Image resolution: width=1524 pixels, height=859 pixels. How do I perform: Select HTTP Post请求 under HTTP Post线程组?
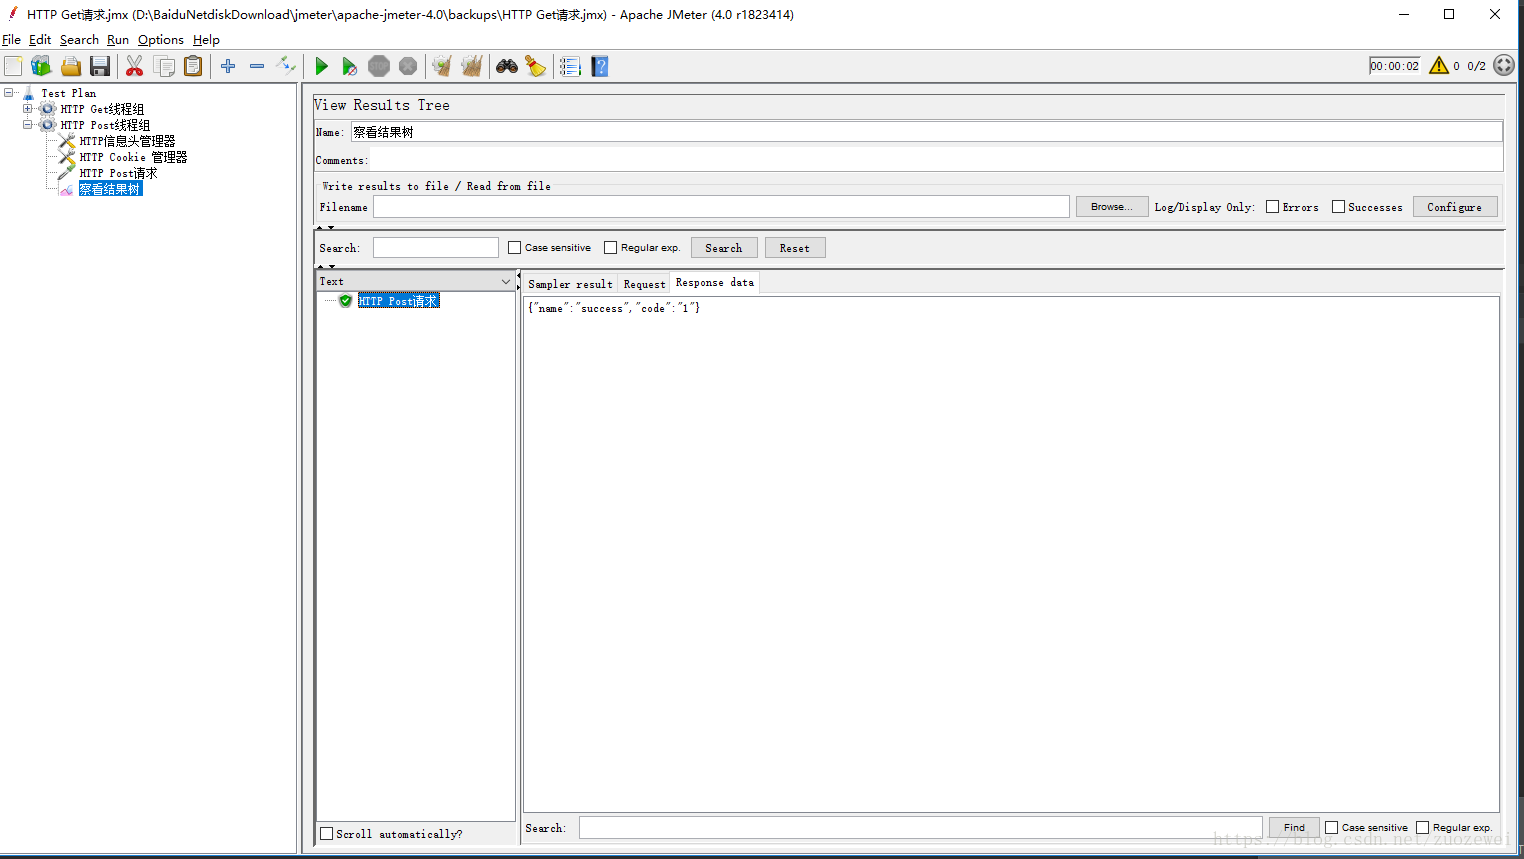click(x=118, y=173)
